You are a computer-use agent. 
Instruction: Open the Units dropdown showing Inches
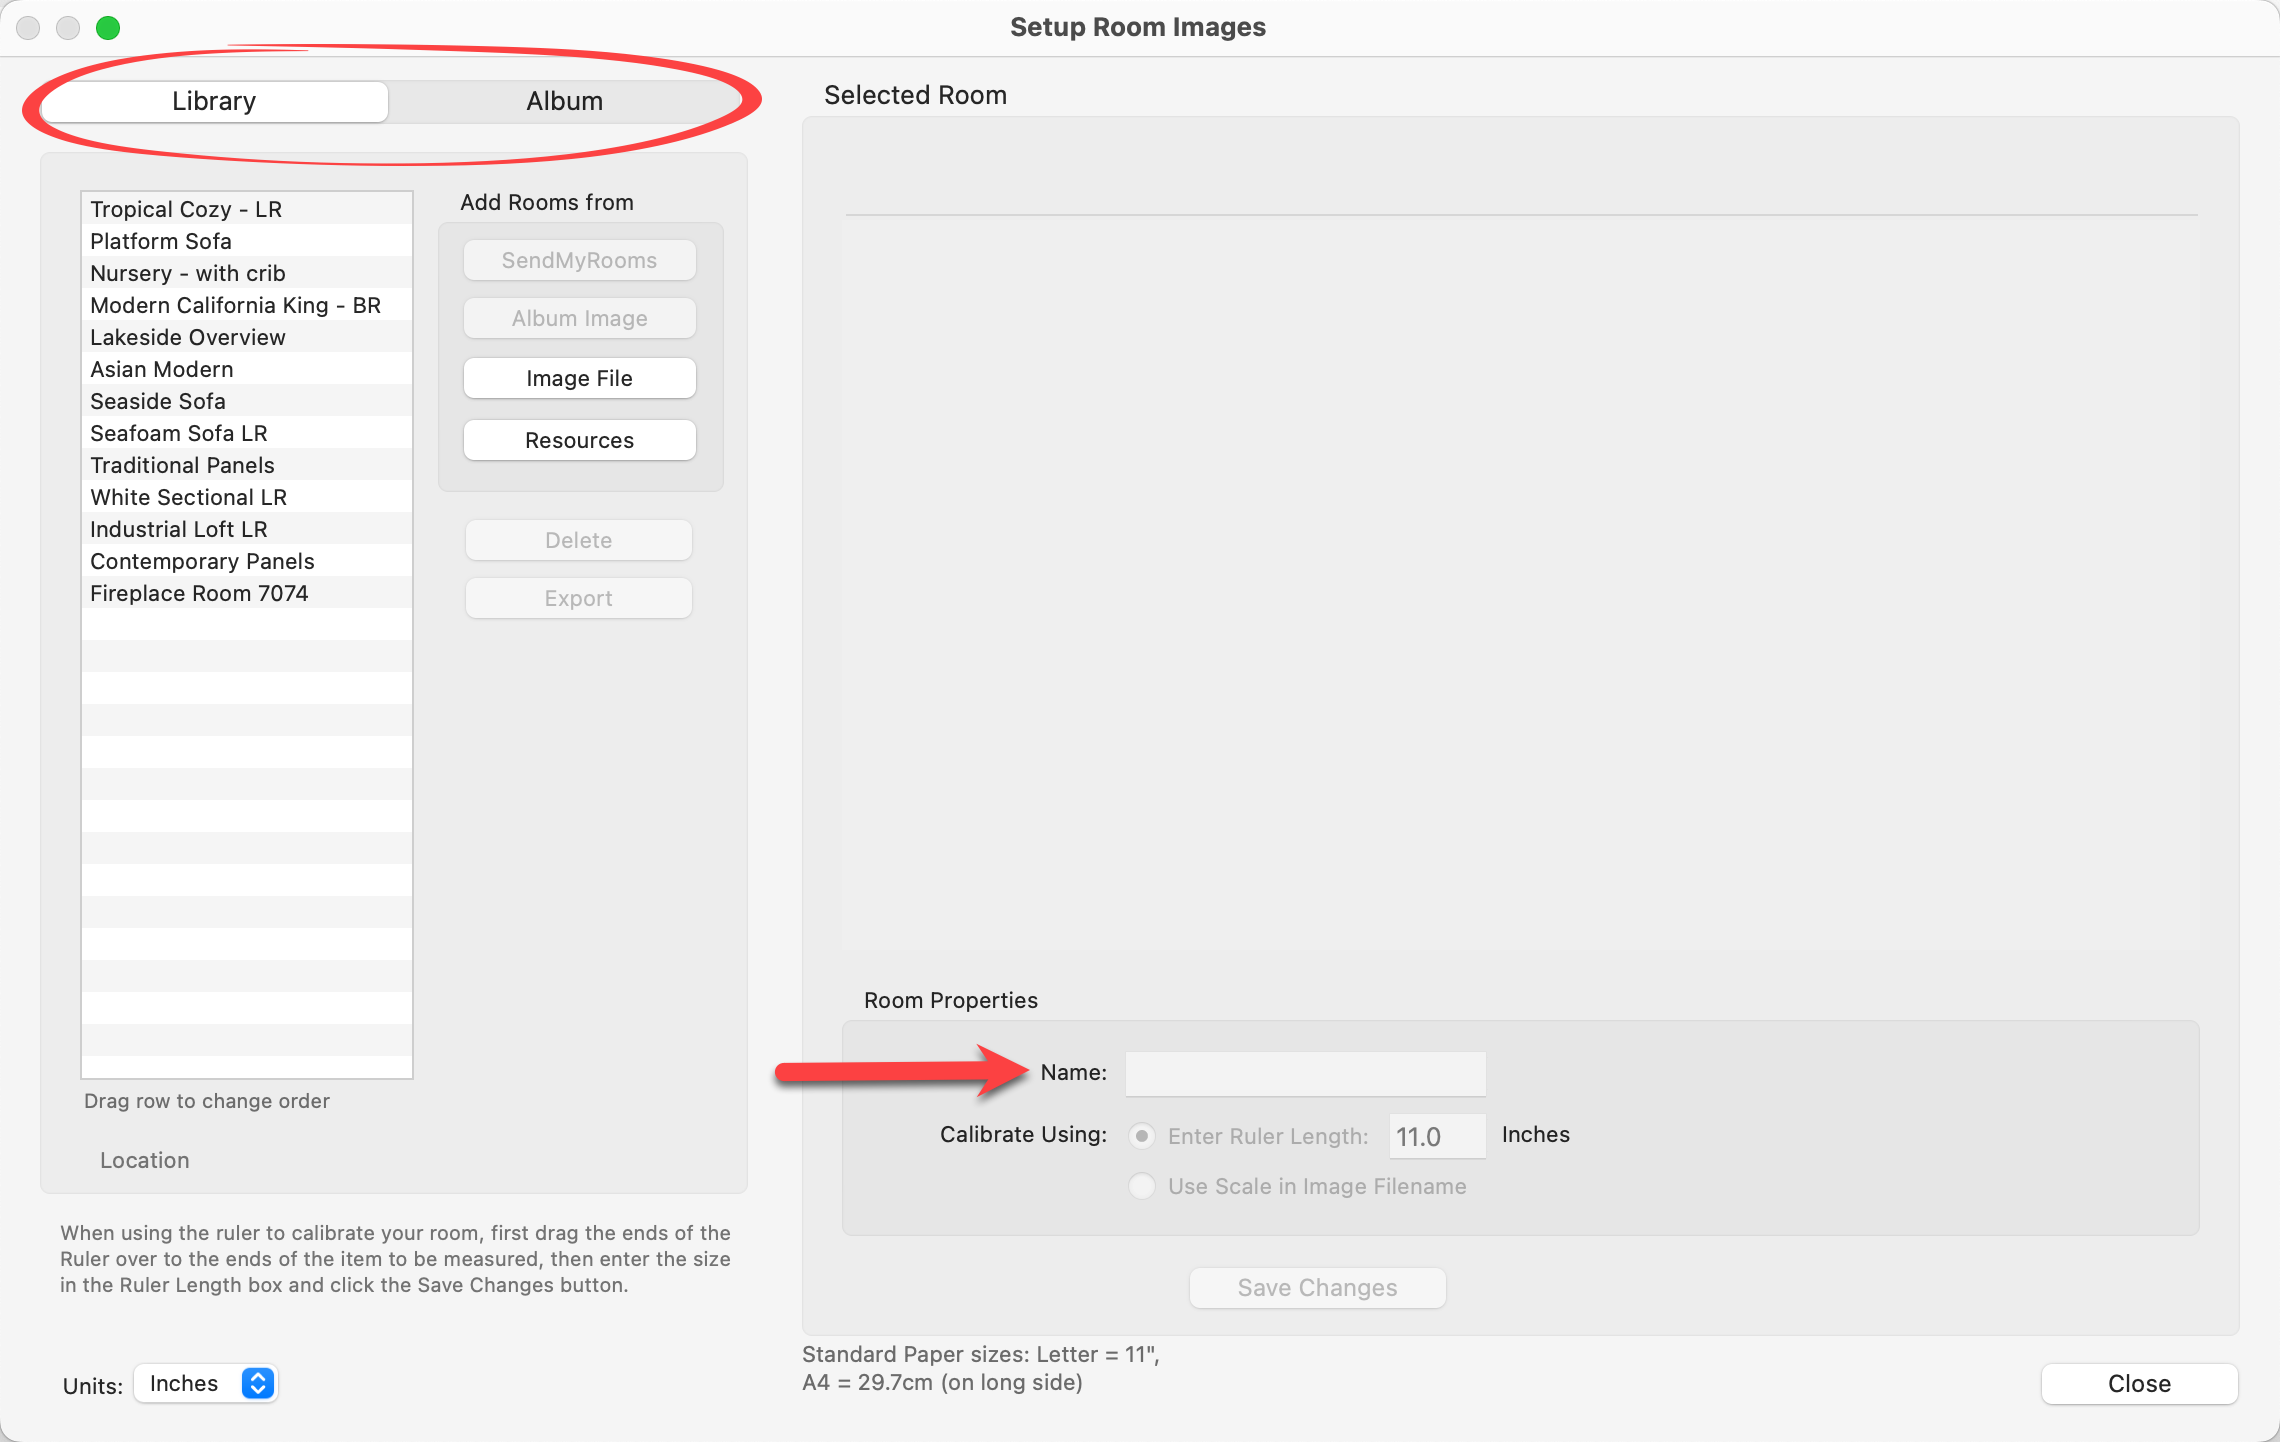(206, 1383)
